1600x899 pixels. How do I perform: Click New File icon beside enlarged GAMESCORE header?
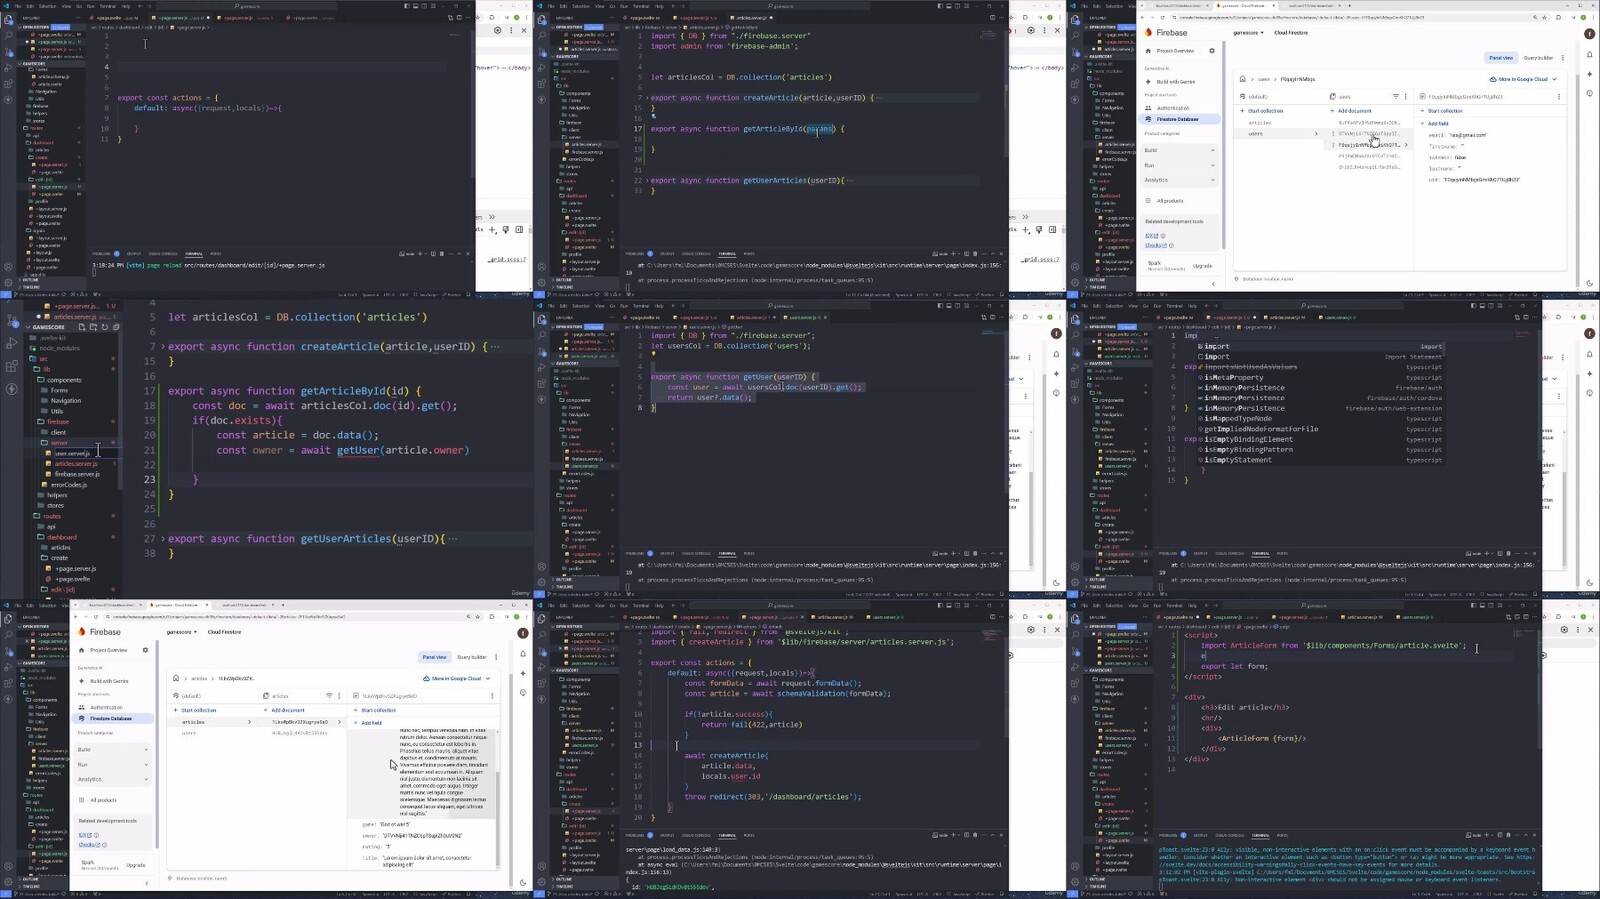(x=82, y=327)
